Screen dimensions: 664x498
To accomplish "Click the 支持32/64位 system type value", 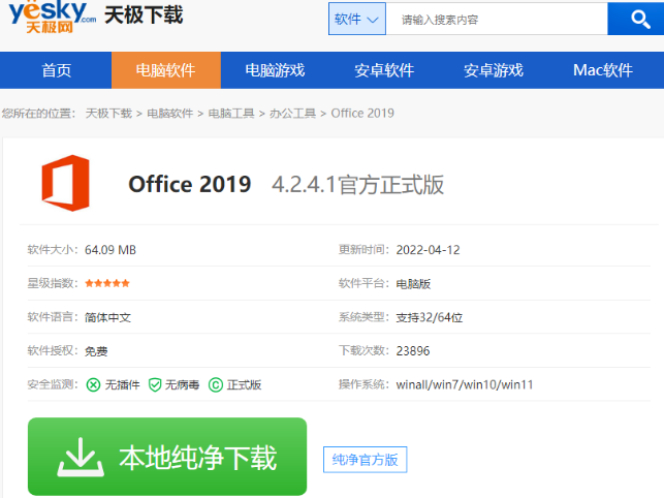I will coord(429,317).
